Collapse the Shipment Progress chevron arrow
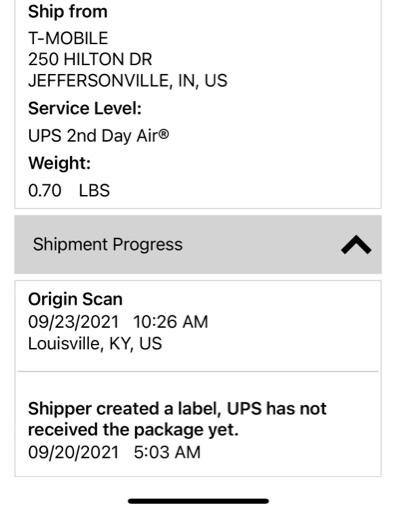The width and height of the screenshot is (397, 512). pyautogui.click(x=356, y=245)
